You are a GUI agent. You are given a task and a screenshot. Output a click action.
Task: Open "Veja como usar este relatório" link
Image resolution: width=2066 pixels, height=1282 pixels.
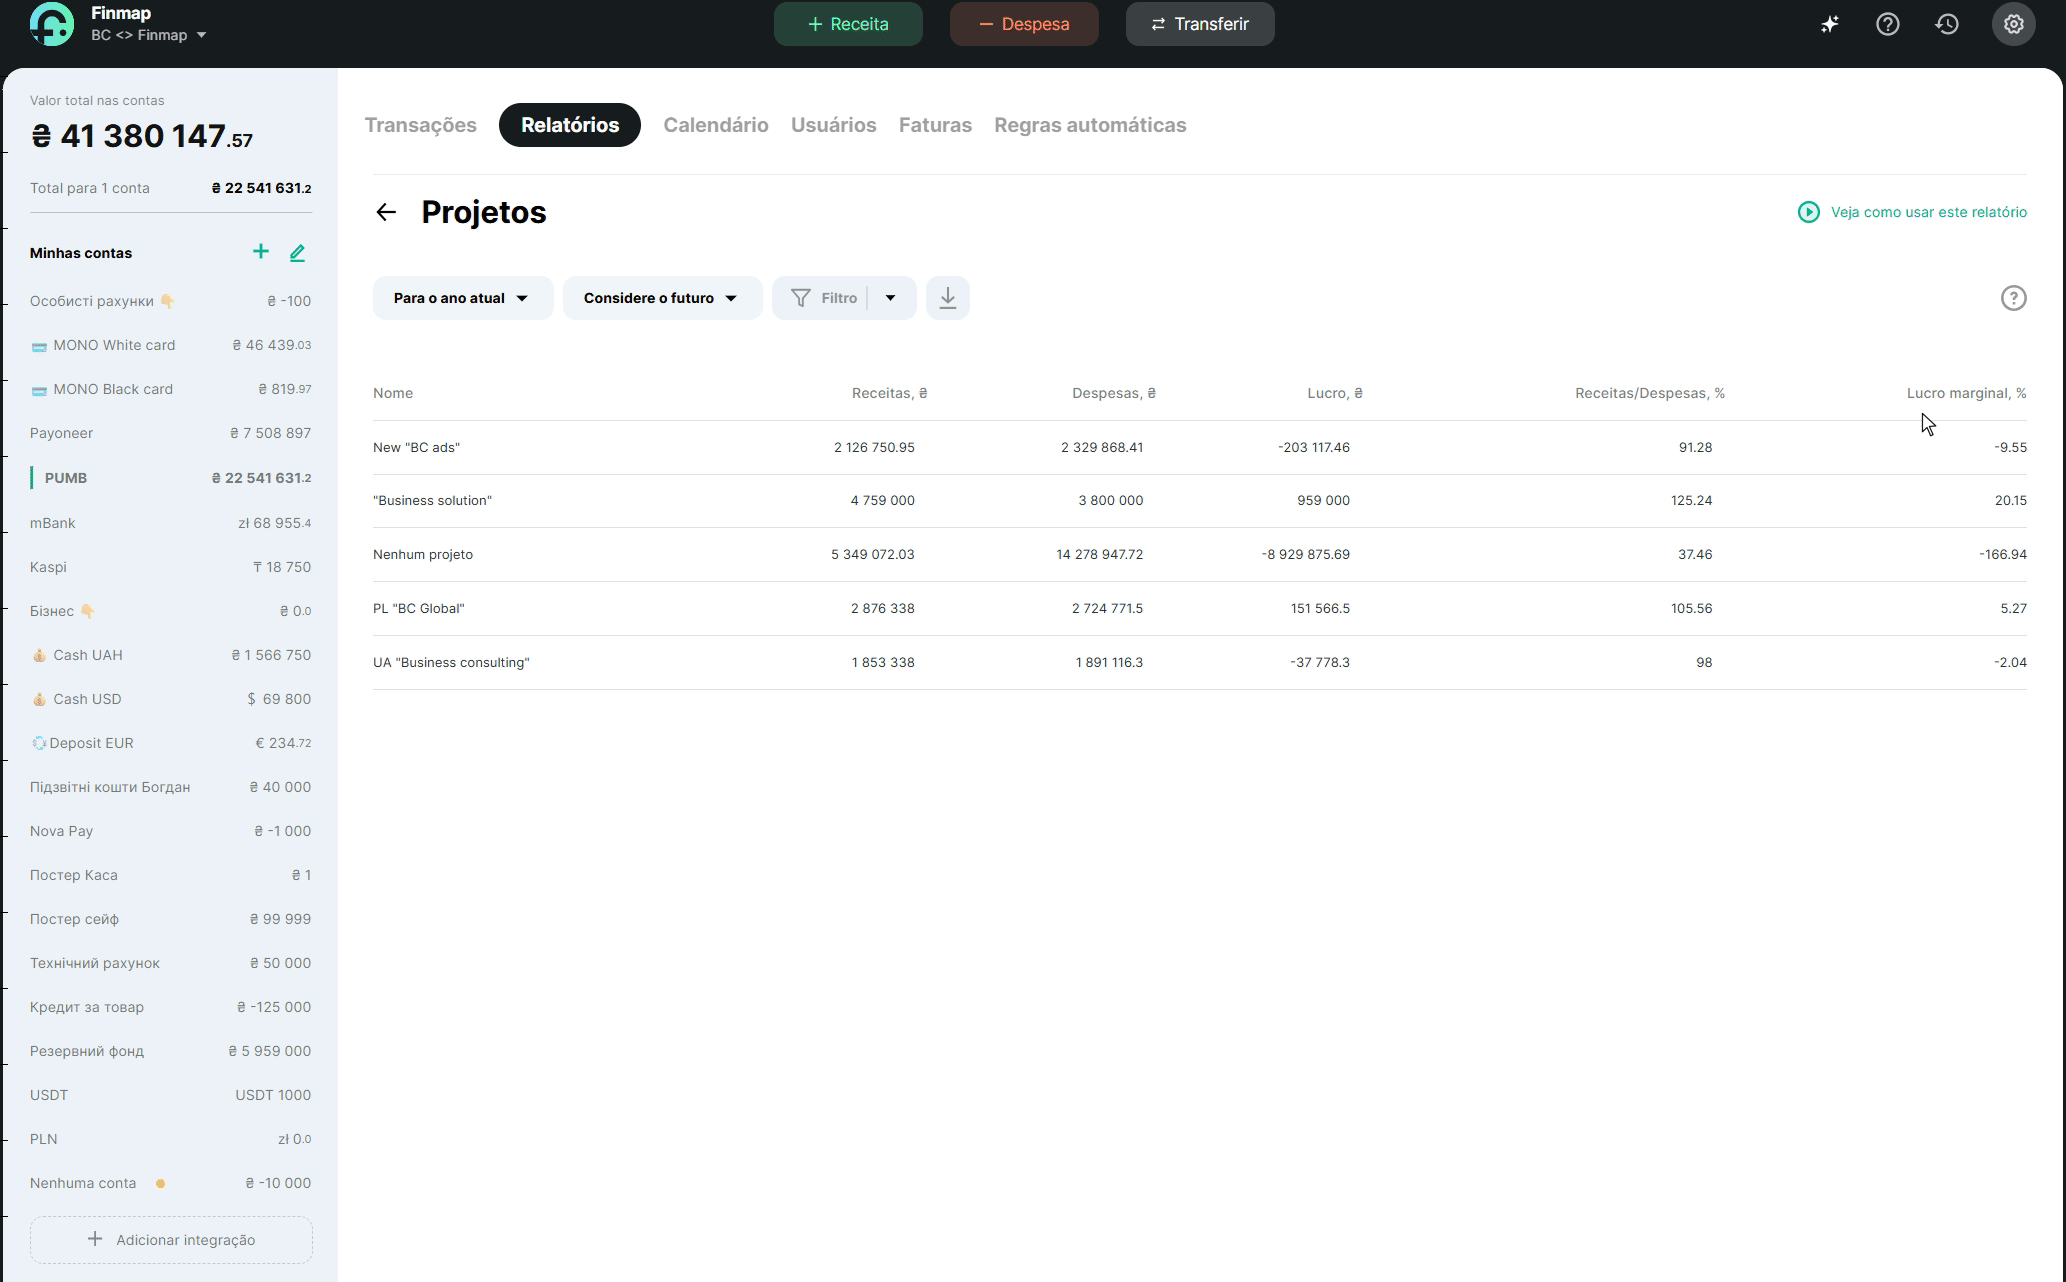(1927, 212)
